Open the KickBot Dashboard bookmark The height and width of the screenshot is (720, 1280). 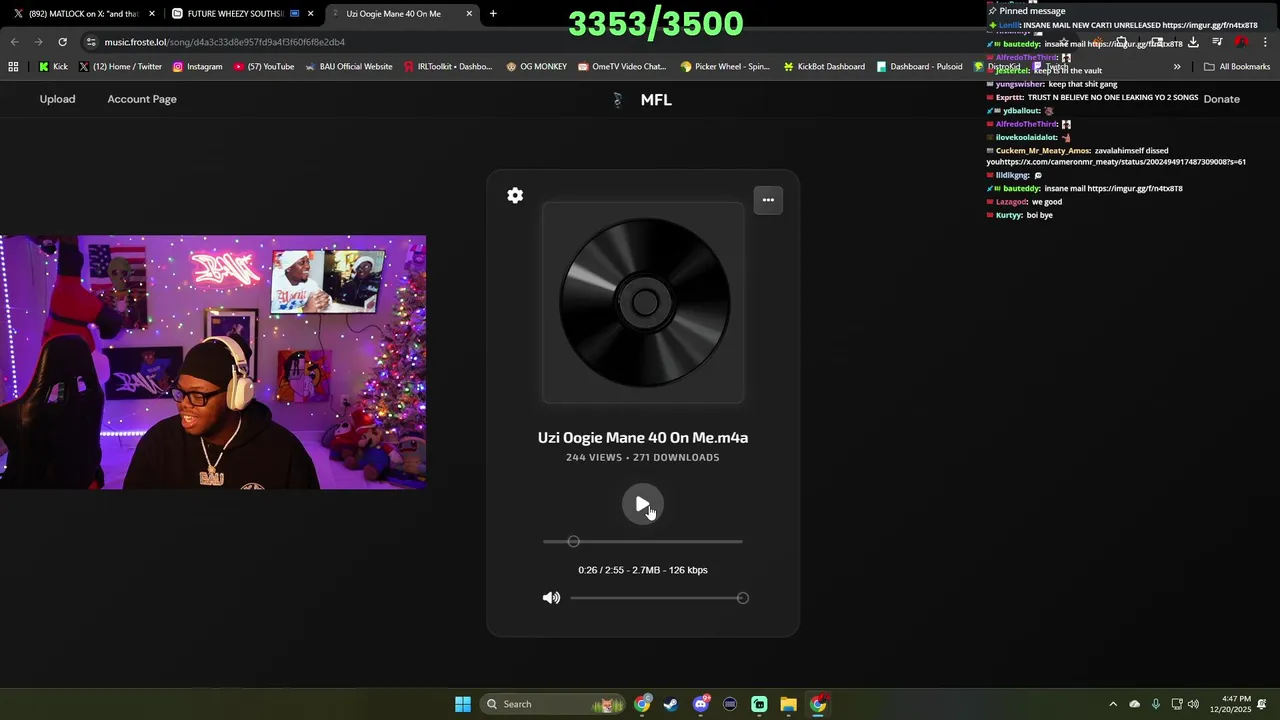[x=824, y=67]
